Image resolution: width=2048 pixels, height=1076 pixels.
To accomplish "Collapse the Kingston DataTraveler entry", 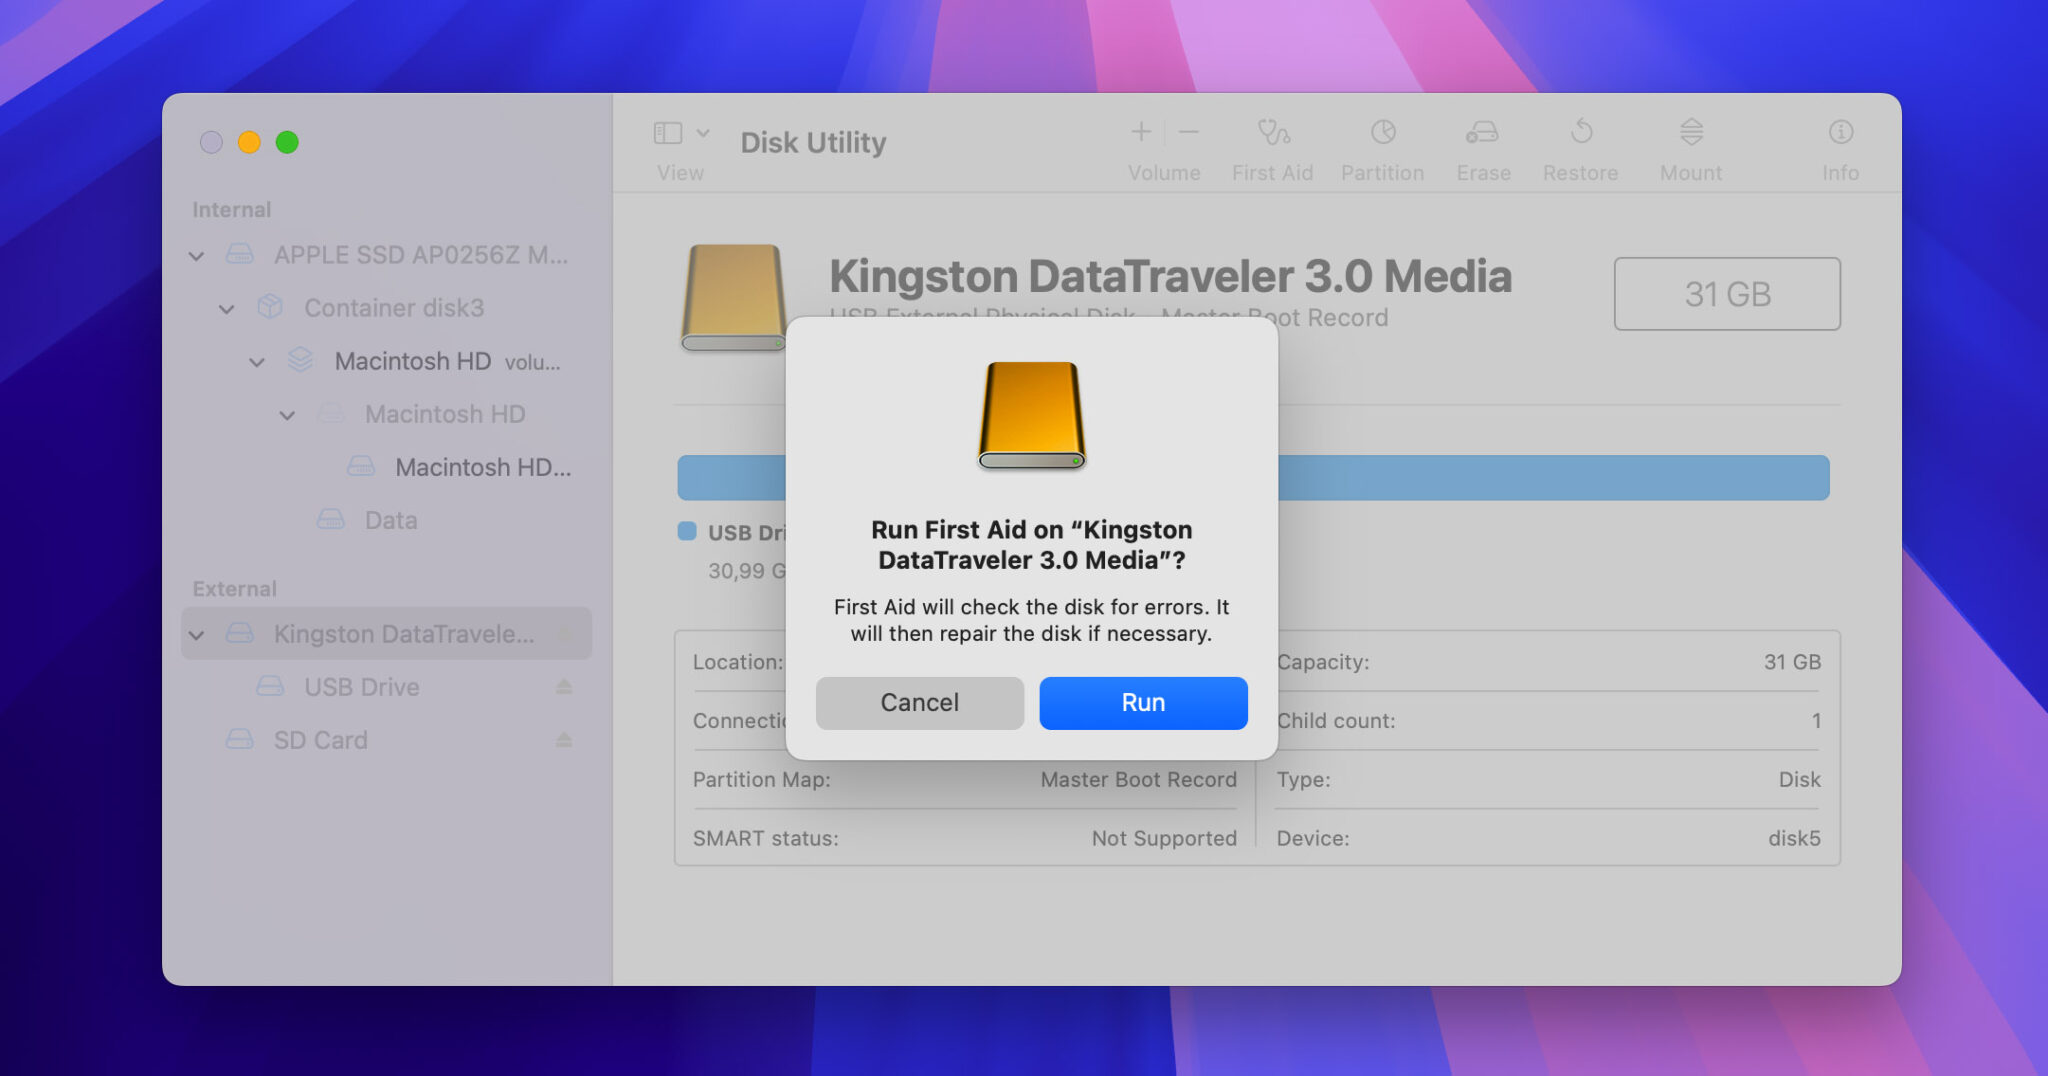I will (x=196, y=634).
